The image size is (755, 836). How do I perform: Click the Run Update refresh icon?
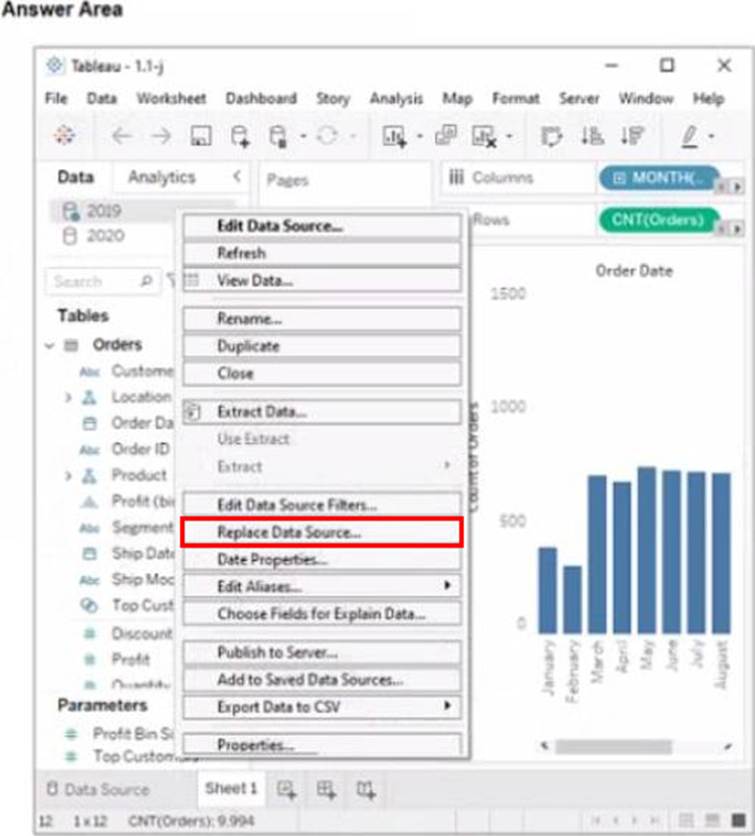(x=327, y=136)
